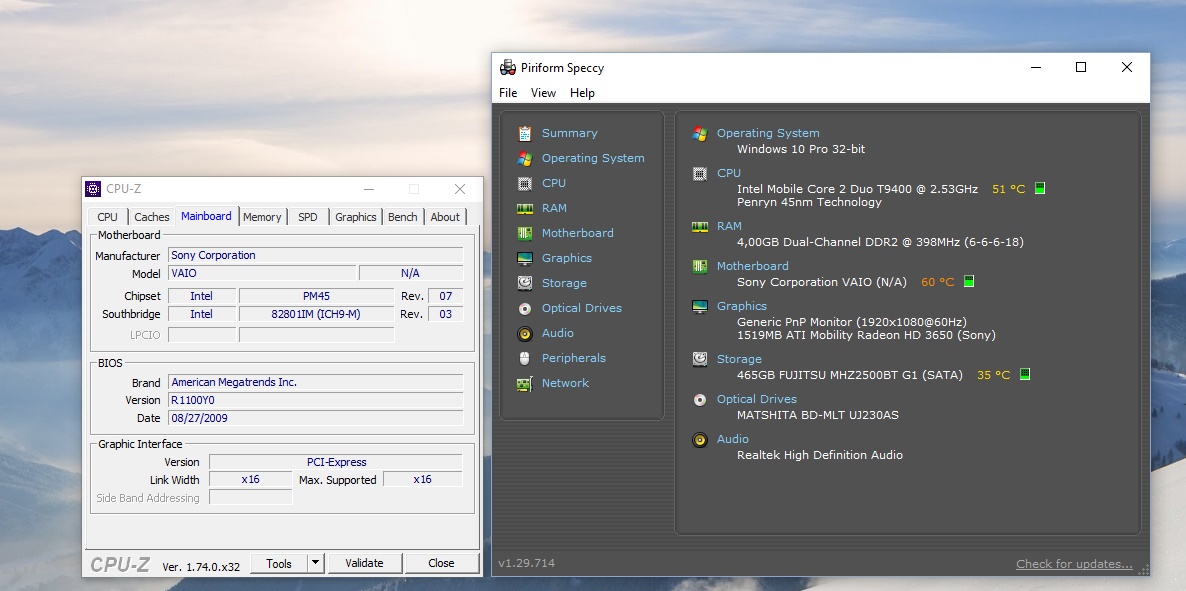This screenshot has height=591, width=1186.
Task: Click the green CPU temperature indicator icon
Action: 1040,188
